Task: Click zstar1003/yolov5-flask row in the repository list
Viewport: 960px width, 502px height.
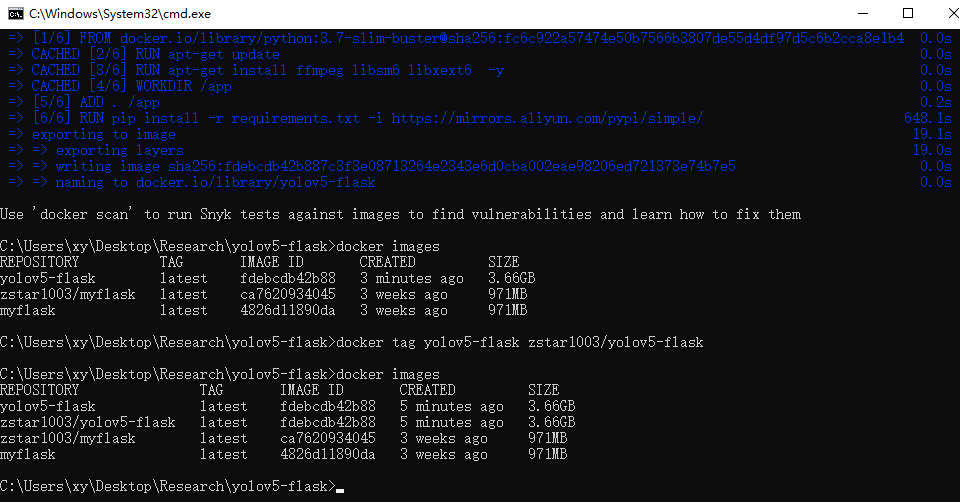Action: pyautogui.click(x=87, y=422)
